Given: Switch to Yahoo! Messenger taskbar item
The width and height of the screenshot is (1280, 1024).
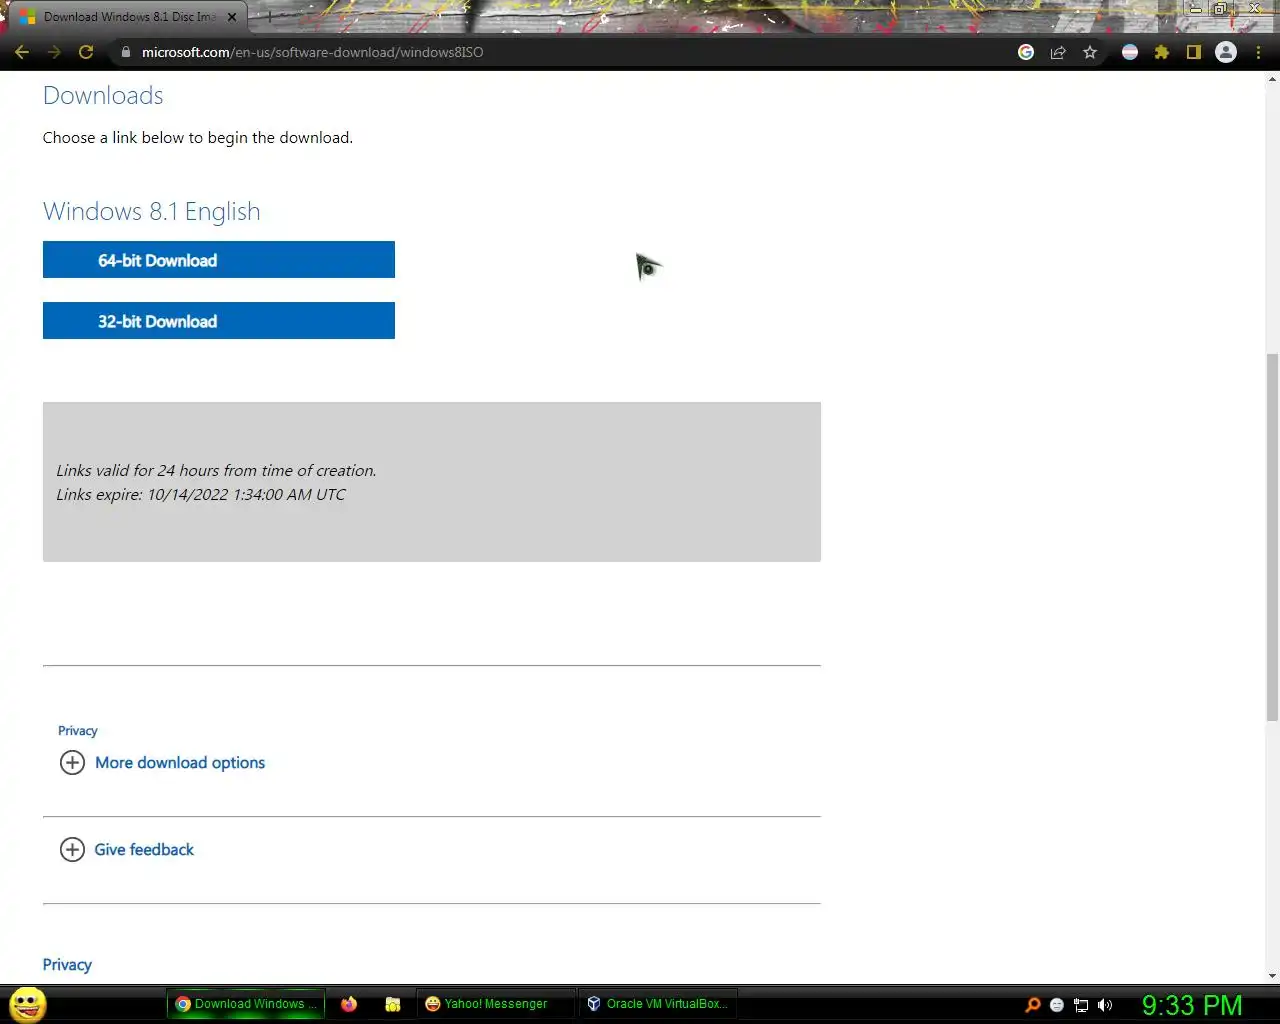Looking at the screenshot, I should [495, 1004].
